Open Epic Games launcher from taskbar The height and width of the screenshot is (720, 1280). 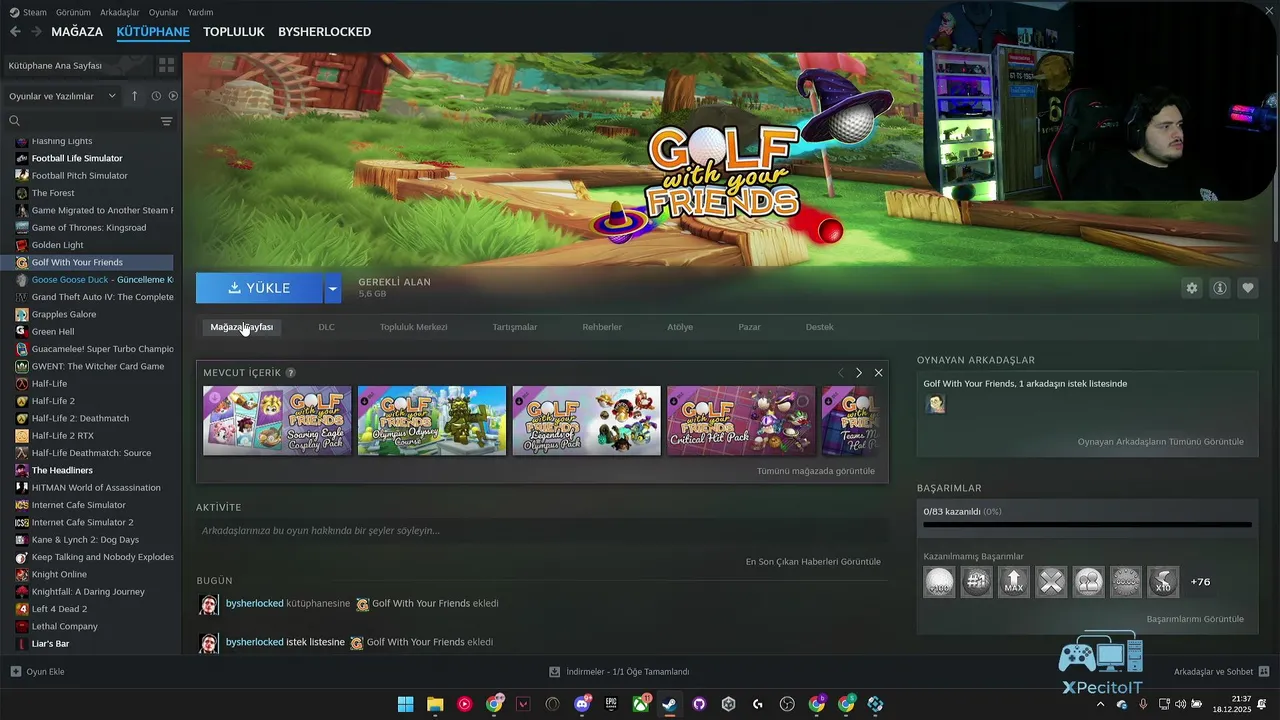click(611, 704)
